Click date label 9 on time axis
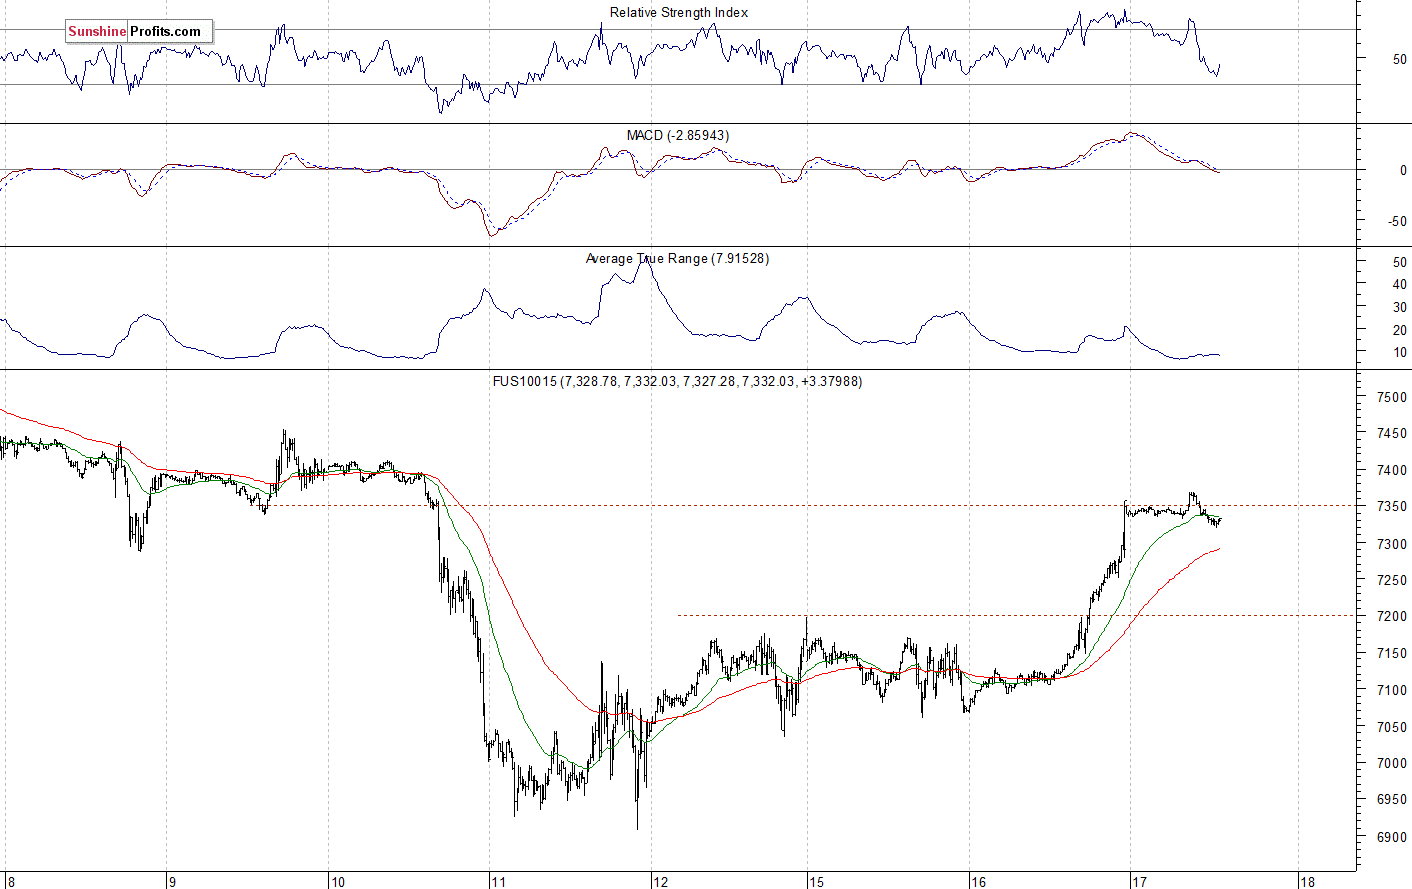 [x=172, y=882]
